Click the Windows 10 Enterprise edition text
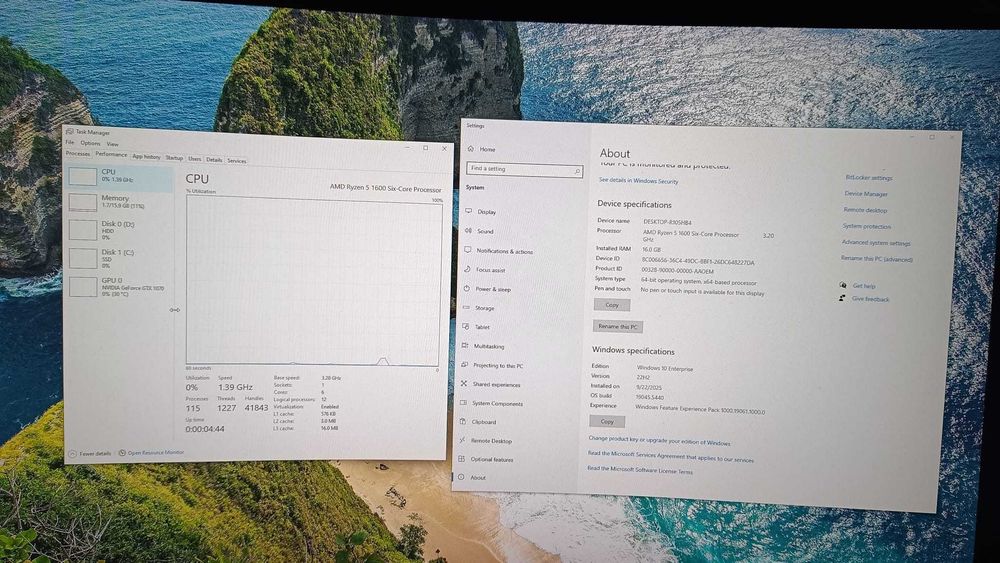Image resolution: width=1000 pixels, height=563 pixels. coord(665,368)
